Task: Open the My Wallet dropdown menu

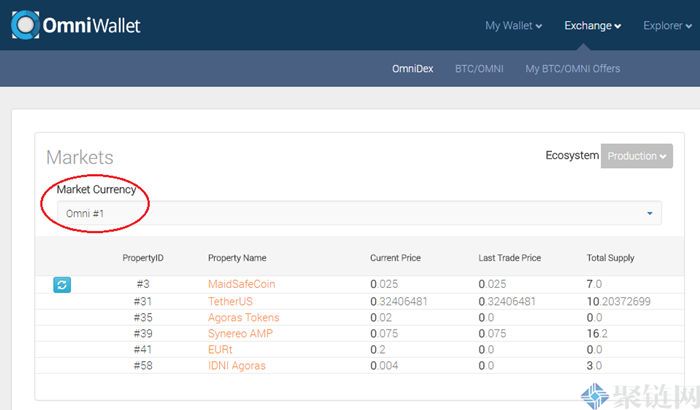Action: click(513, 26)
